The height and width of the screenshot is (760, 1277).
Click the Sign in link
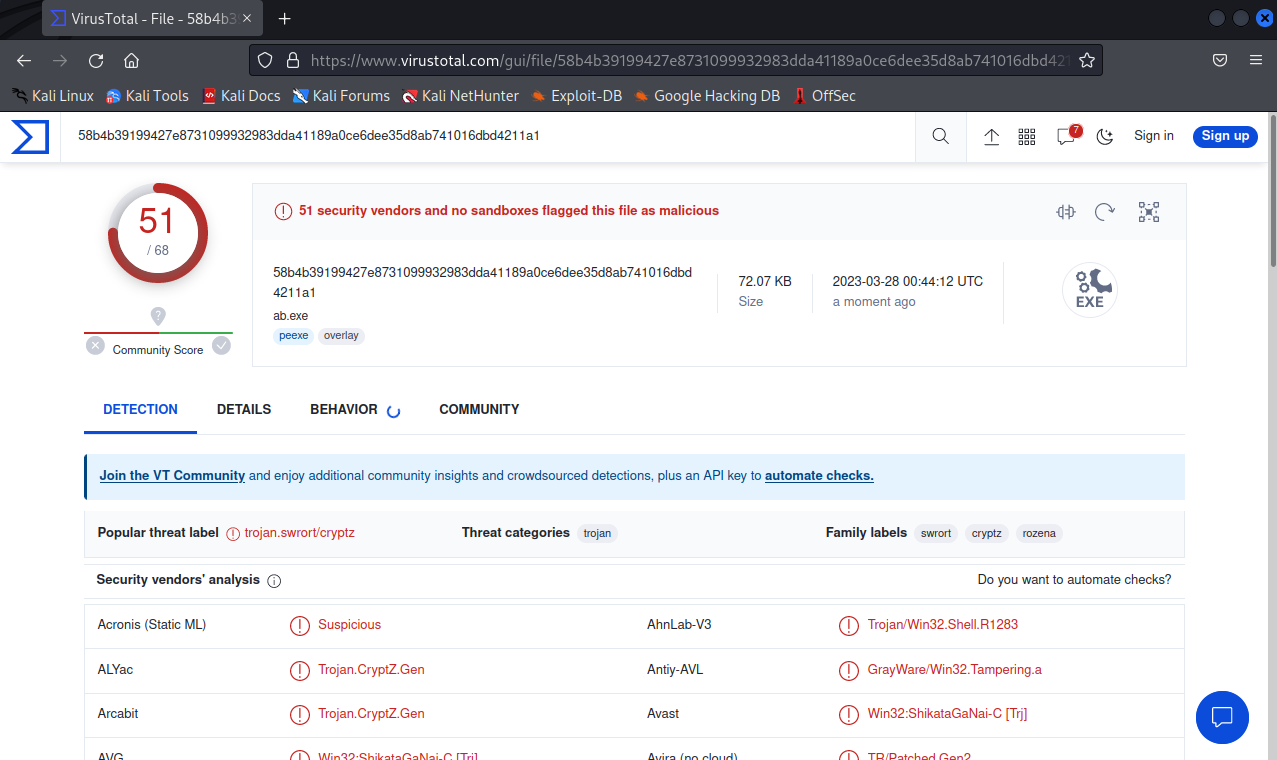[1154, 136]
